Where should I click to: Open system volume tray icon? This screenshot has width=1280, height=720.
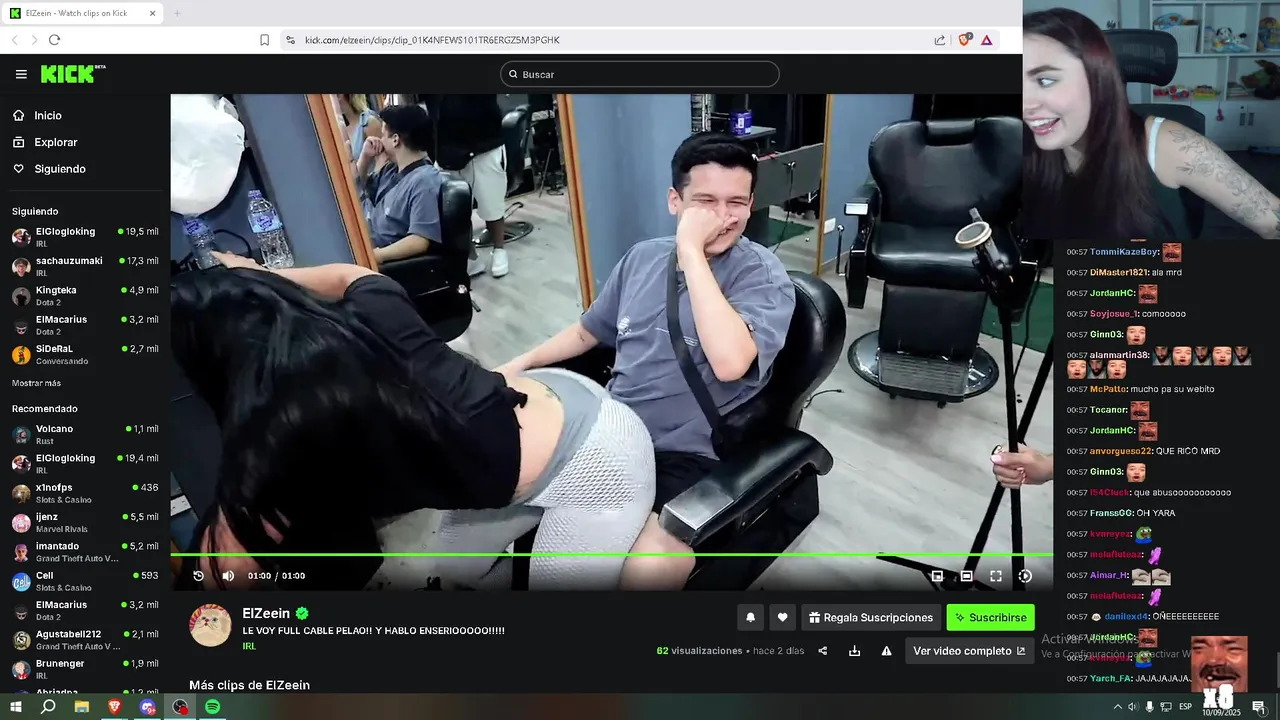[1133, 707]
